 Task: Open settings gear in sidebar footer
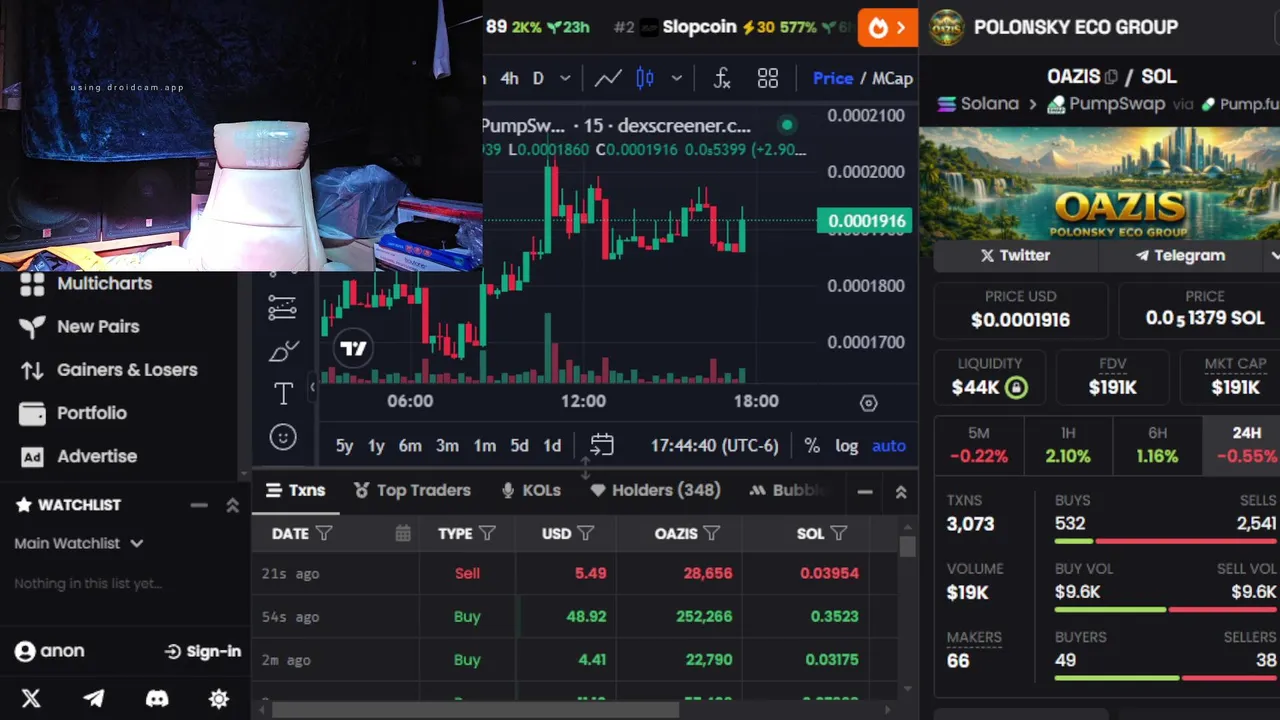(x=219, y=698)
